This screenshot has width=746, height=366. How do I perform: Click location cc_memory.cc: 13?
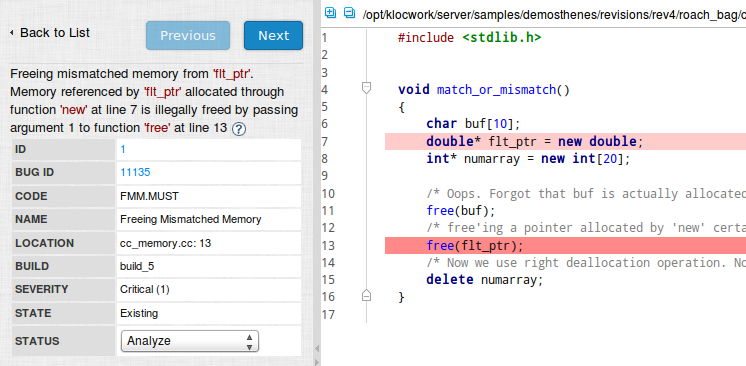(166, 243)
